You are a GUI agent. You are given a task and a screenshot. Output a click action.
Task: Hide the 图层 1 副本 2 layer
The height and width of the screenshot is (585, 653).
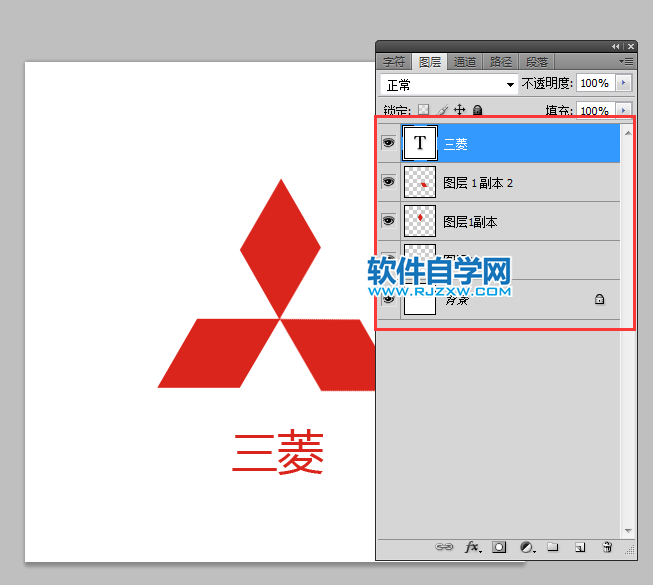388,182
